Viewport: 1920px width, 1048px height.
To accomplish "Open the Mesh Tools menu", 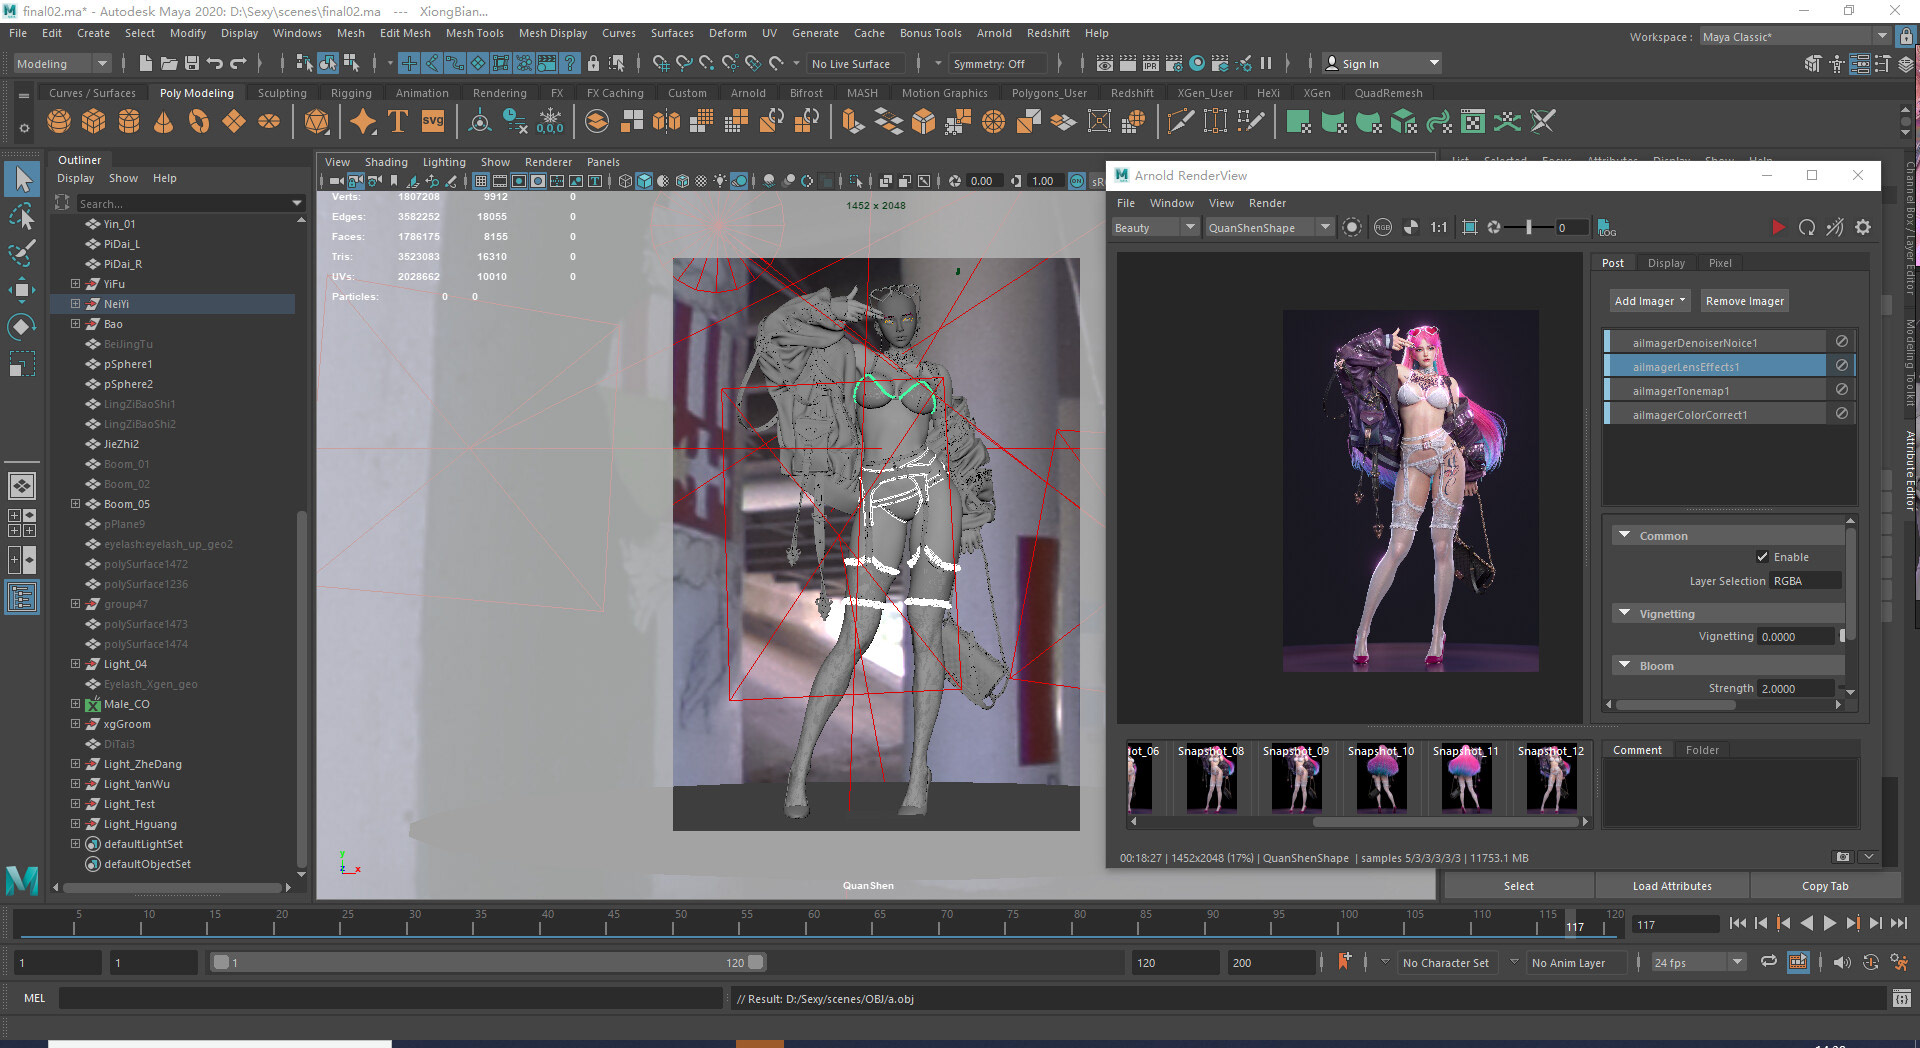I will coord(474,33).
